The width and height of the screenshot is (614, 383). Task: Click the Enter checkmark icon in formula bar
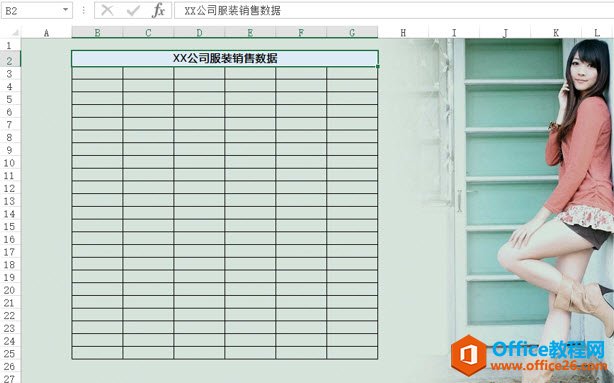[133, 11]
